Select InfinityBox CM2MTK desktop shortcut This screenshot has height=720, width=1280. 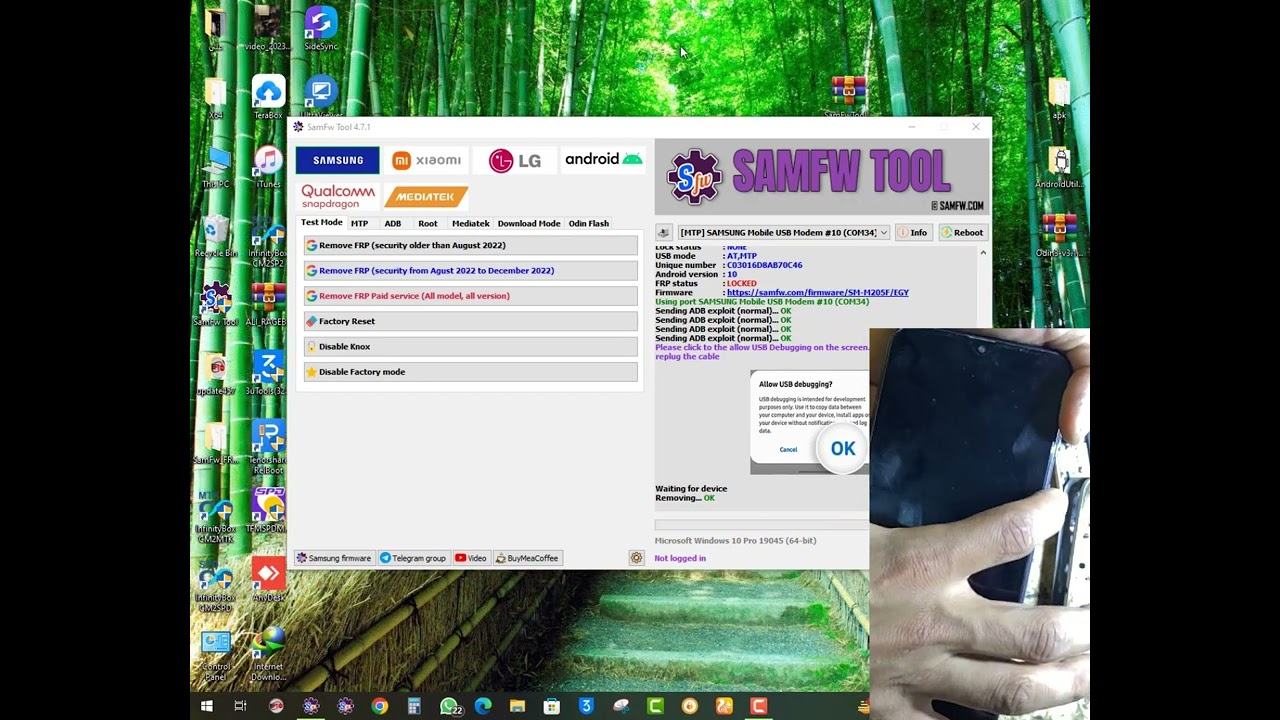point(215,516)
